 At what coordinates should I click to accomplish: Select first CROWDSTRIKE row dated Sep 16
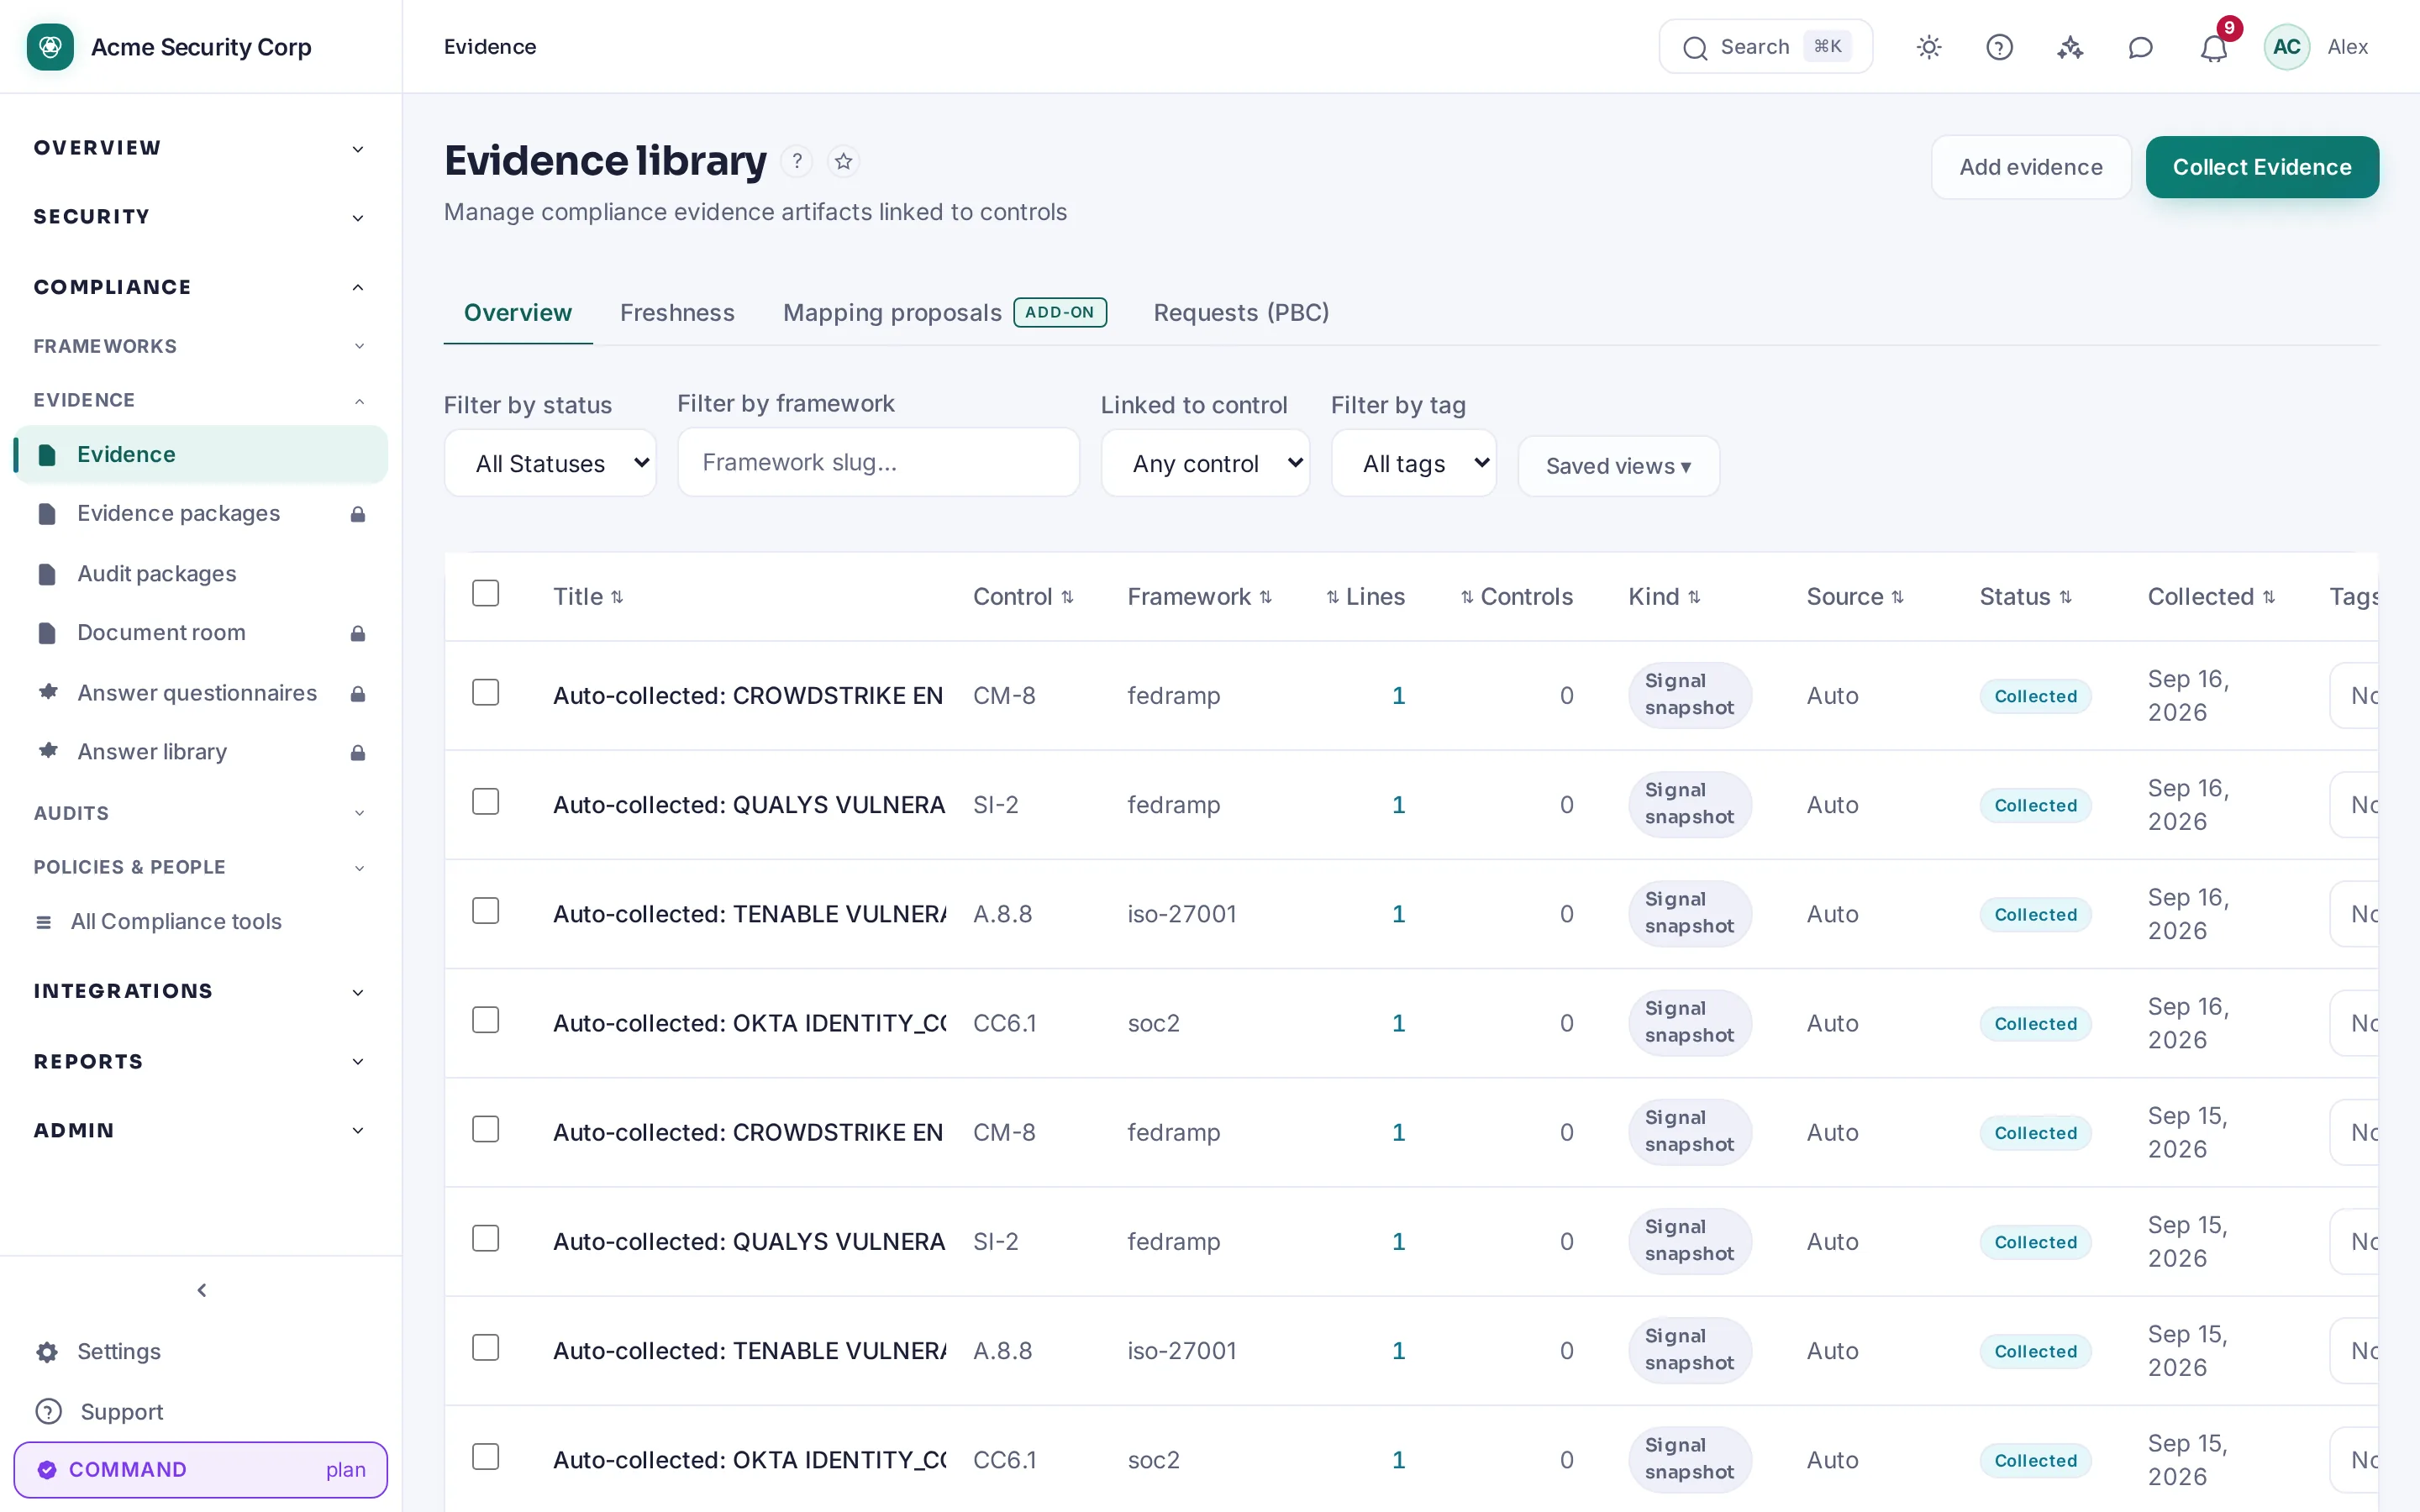tap(486, 692)
